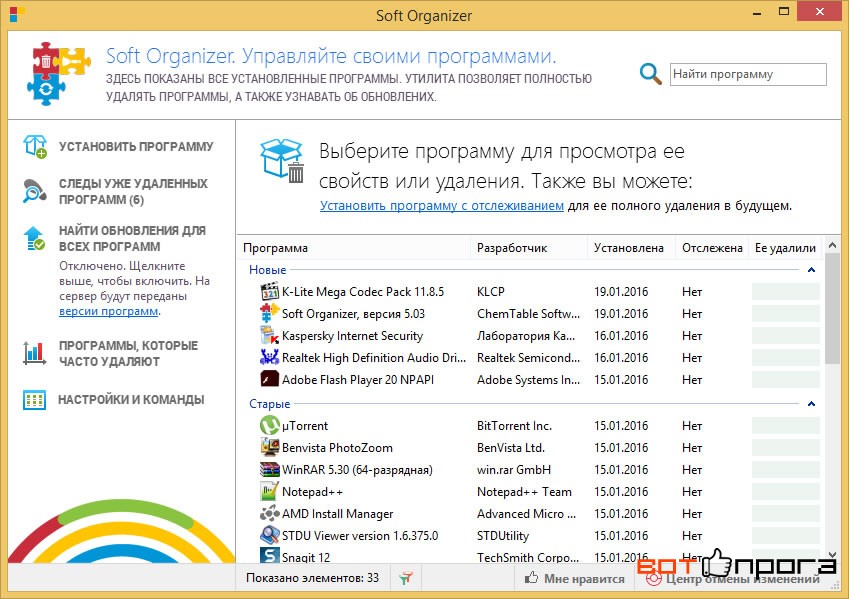
Task: Click the removal bar for µTorrent row
Action: point(786,426)
